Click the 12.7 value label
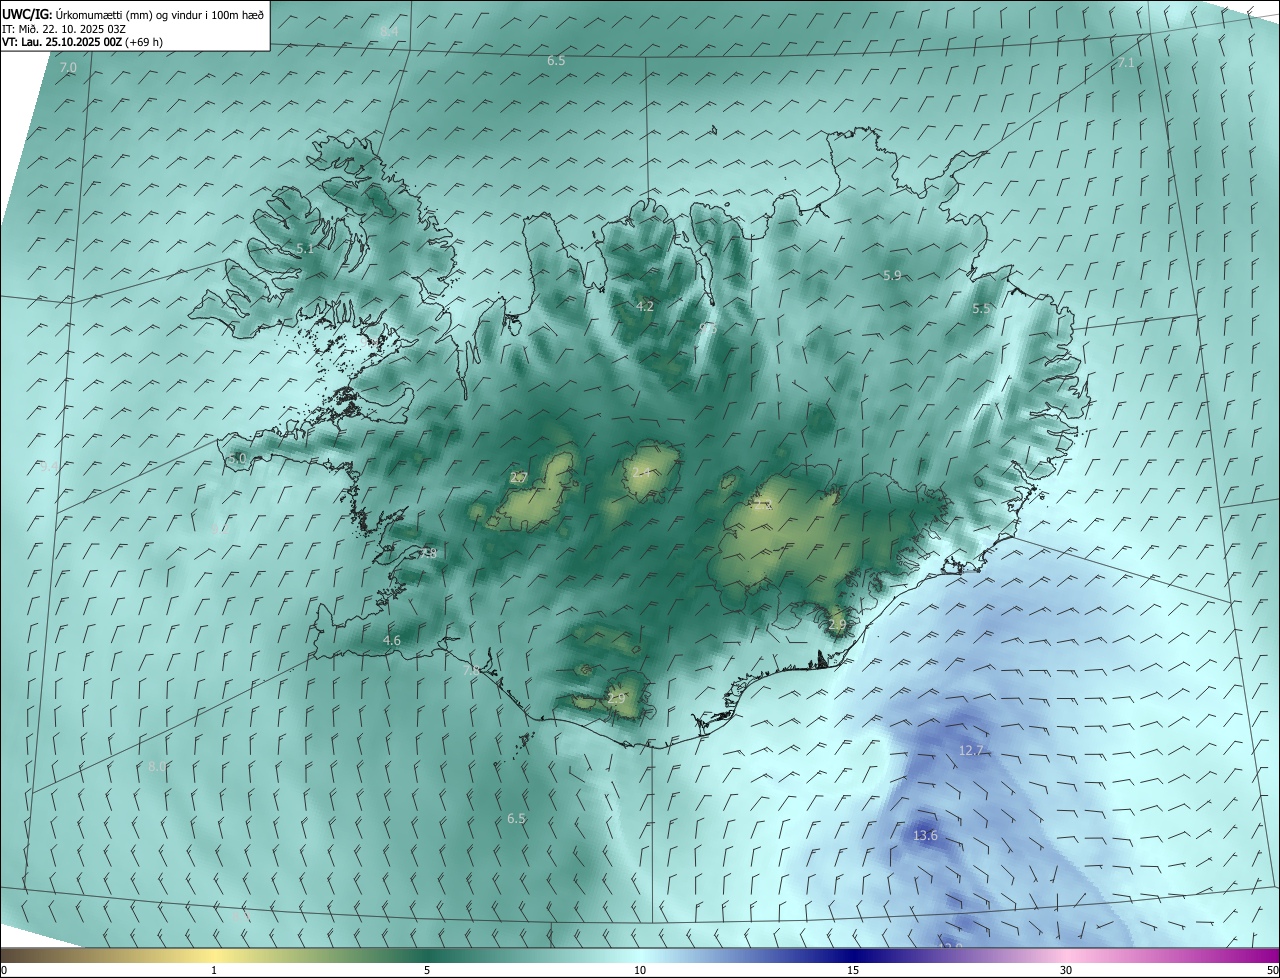The height and width of the screenshot is (978, 1280). pyautogui.click(x=971, y=750)
